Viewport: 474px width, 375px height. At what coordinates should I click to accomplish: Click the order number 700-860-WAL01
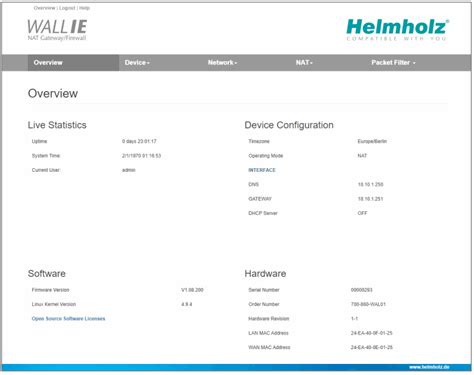point(368,304)
